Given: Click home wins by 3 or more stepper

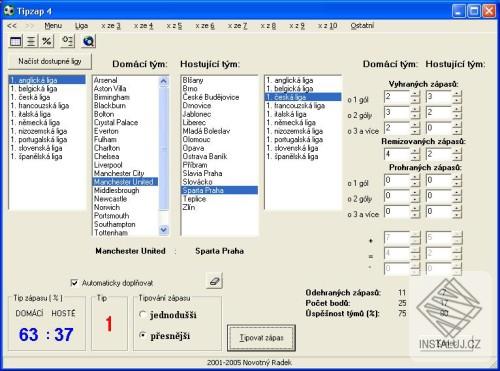Looking at the screenshot, I should click(x=415, y=128).
